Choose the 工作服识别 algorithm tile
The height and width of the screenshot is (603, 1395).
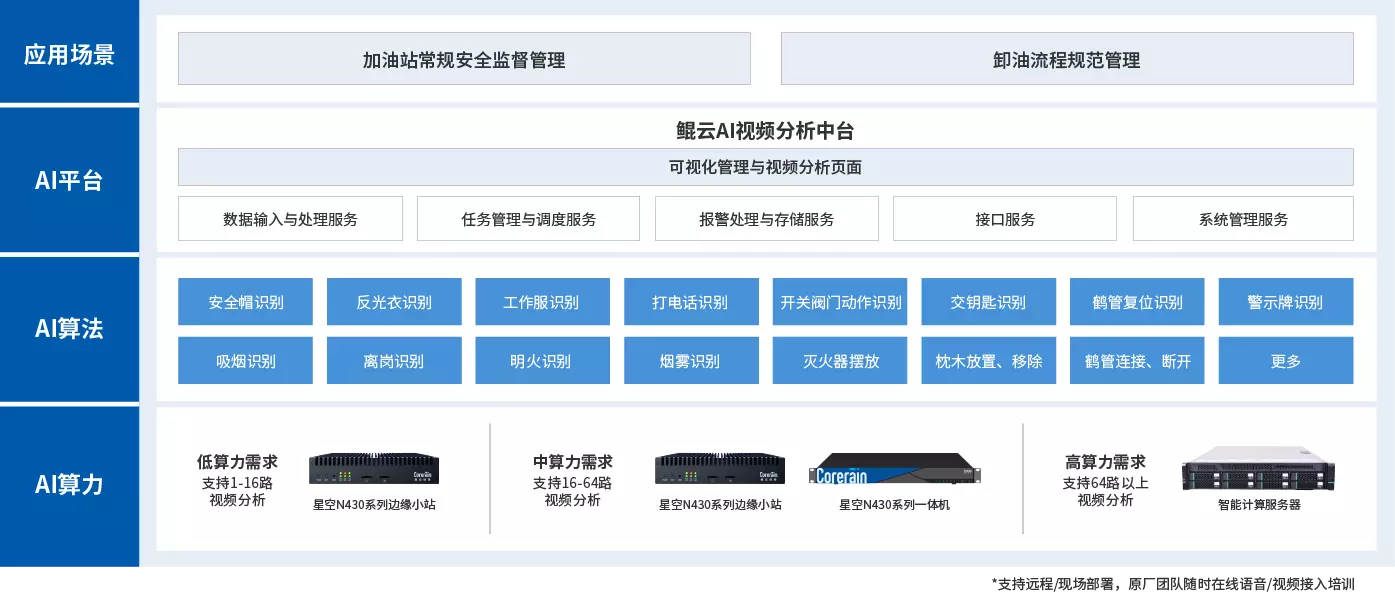pyautogui.click(x=542, y=302)
